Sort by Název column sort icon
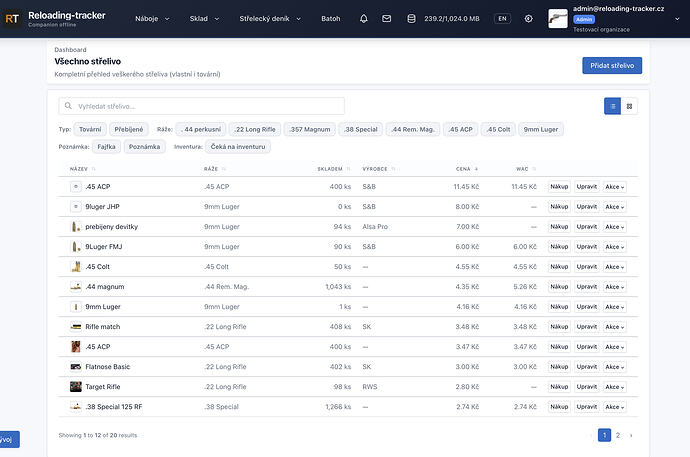This screenshot has width=690, height=457. point(93,169)
